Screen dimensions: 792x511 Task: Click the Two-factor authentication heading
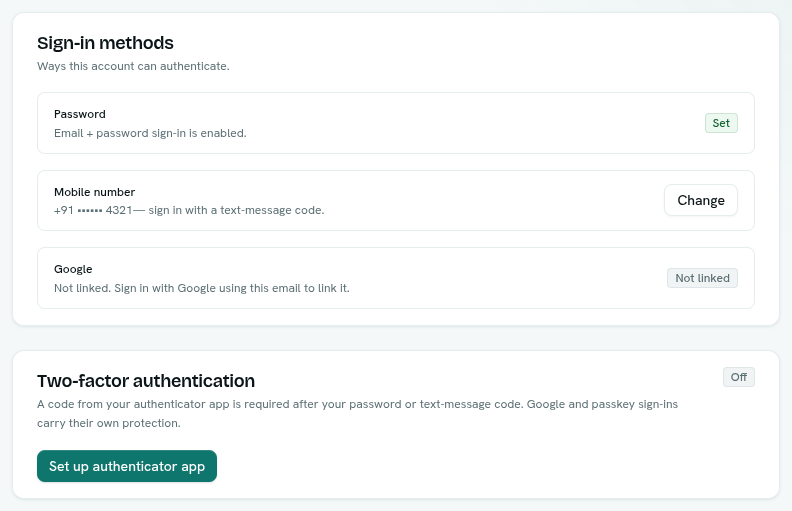click(x=146, y=381)
